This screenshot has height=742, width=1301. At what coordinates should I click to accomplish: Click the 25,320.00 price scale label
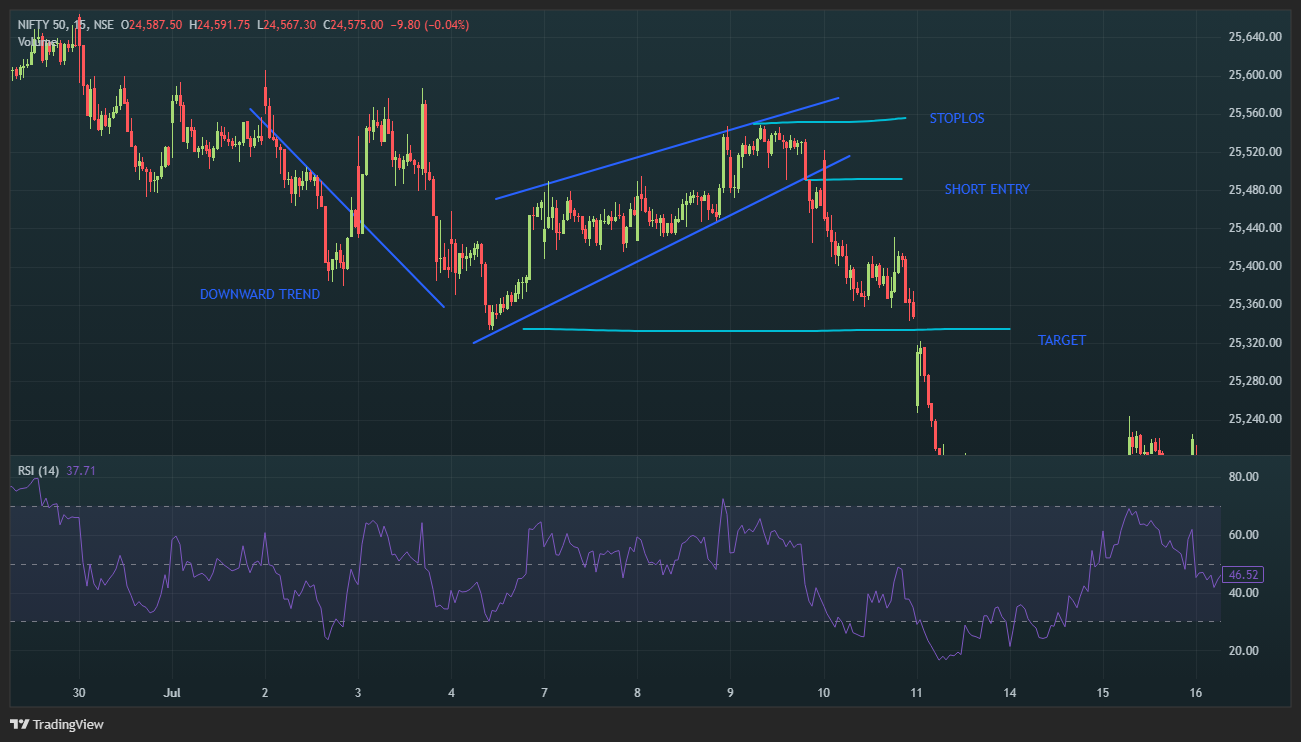point(1254,343)
